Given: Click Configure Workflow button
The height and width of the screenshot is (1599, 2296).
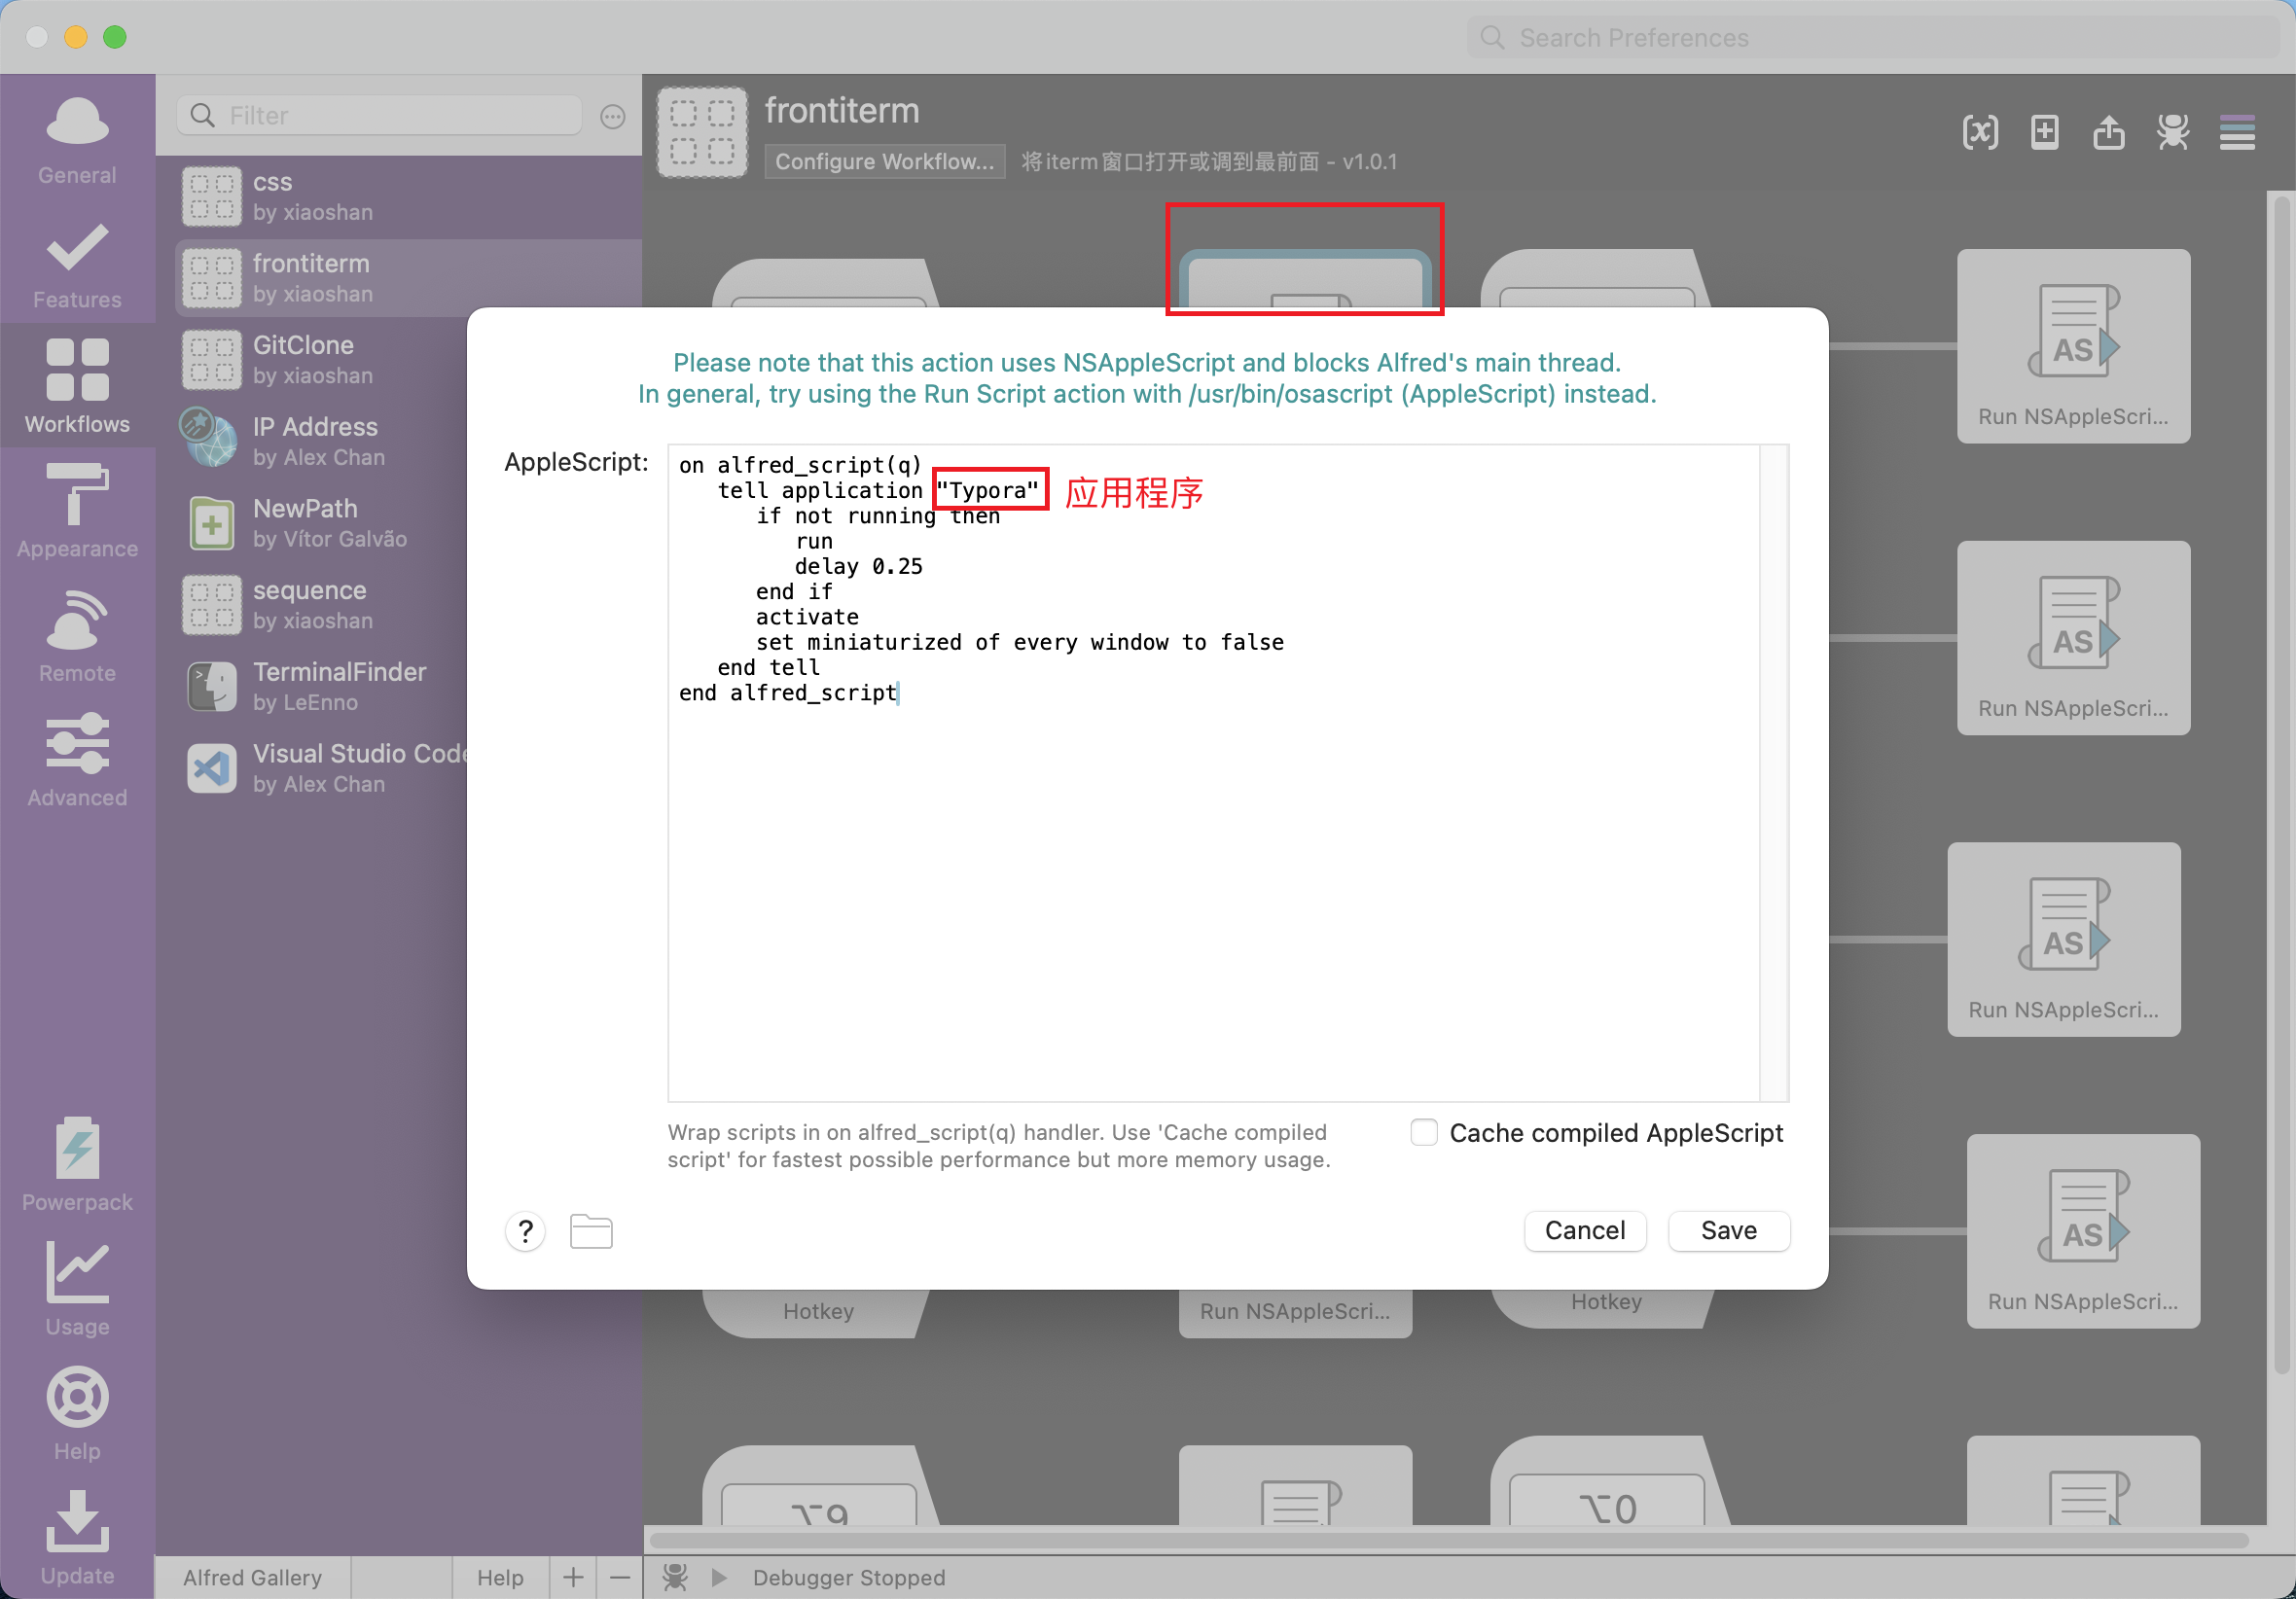Looking at the screenshot, I should pos(885,161).
